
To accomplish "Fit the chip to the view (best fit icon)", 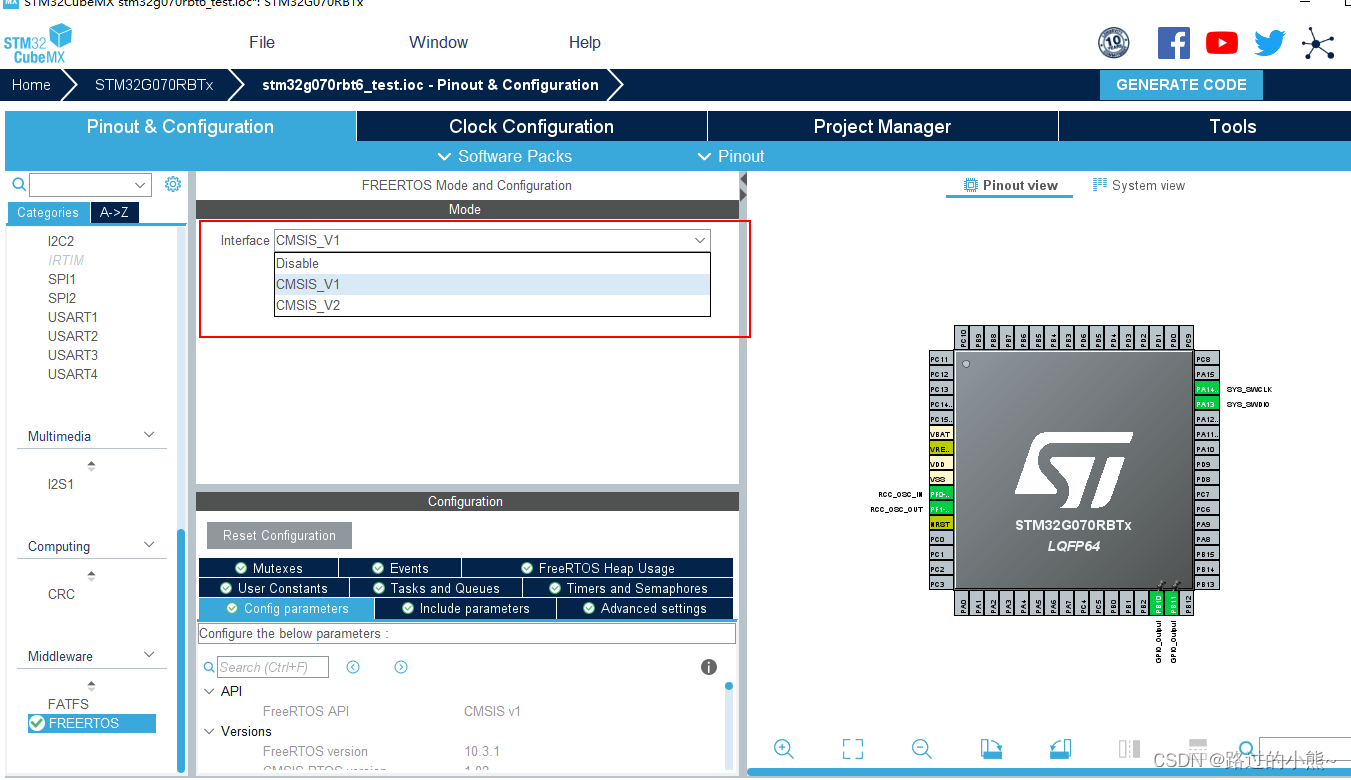I will [x=852, y=748].
